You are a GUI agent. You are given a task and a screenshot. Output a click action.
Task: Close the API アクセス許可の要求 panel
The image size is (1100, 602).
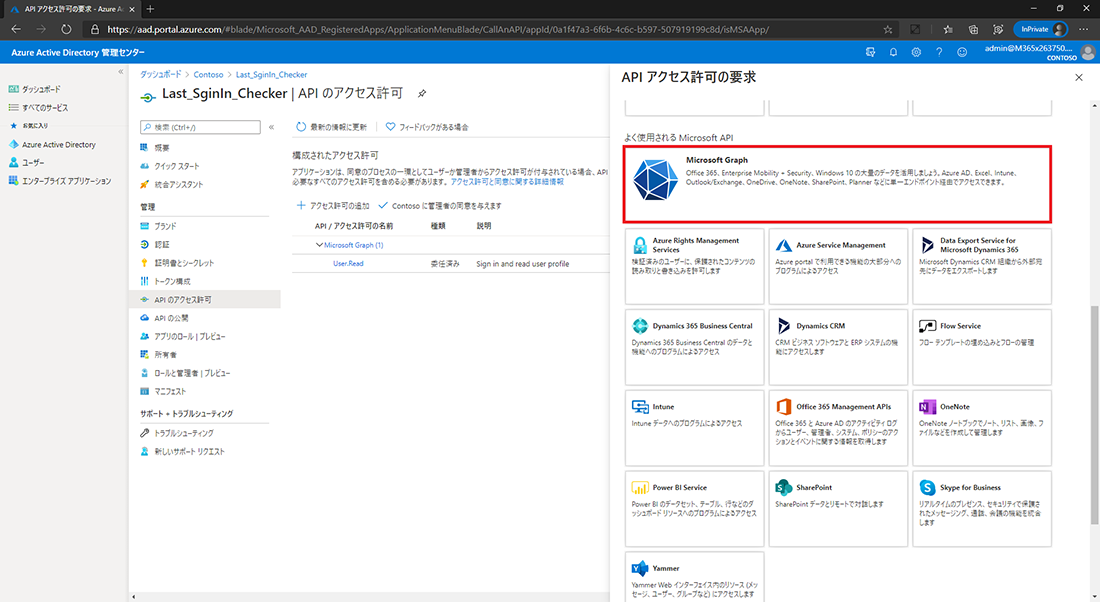pos(1079,77)
